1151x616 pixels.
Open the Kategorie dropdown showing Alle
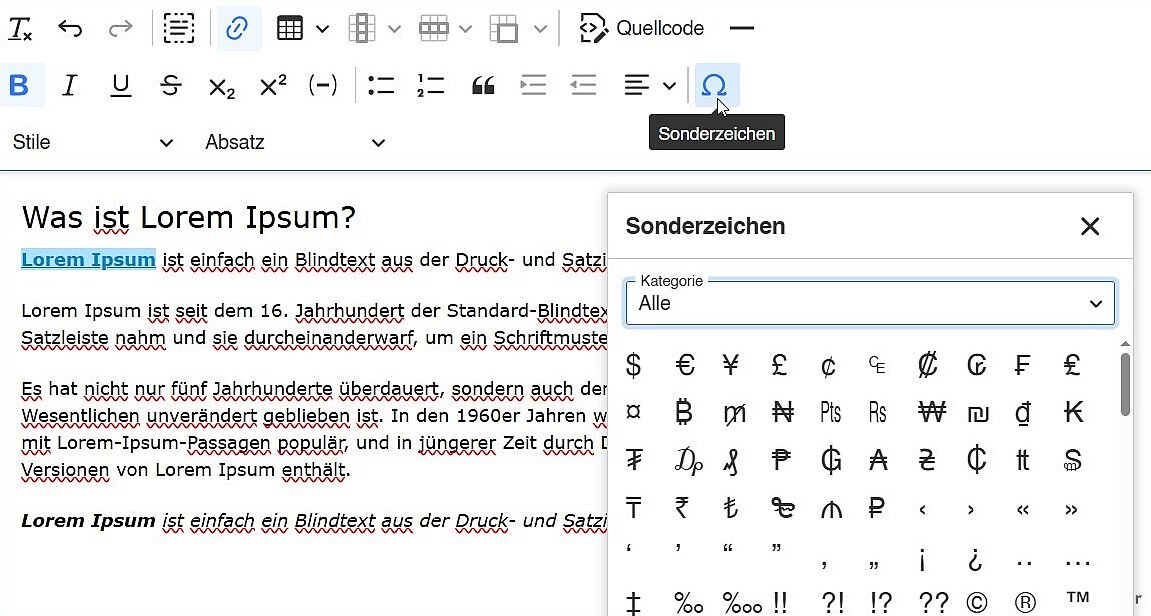(x=869, y=303)
